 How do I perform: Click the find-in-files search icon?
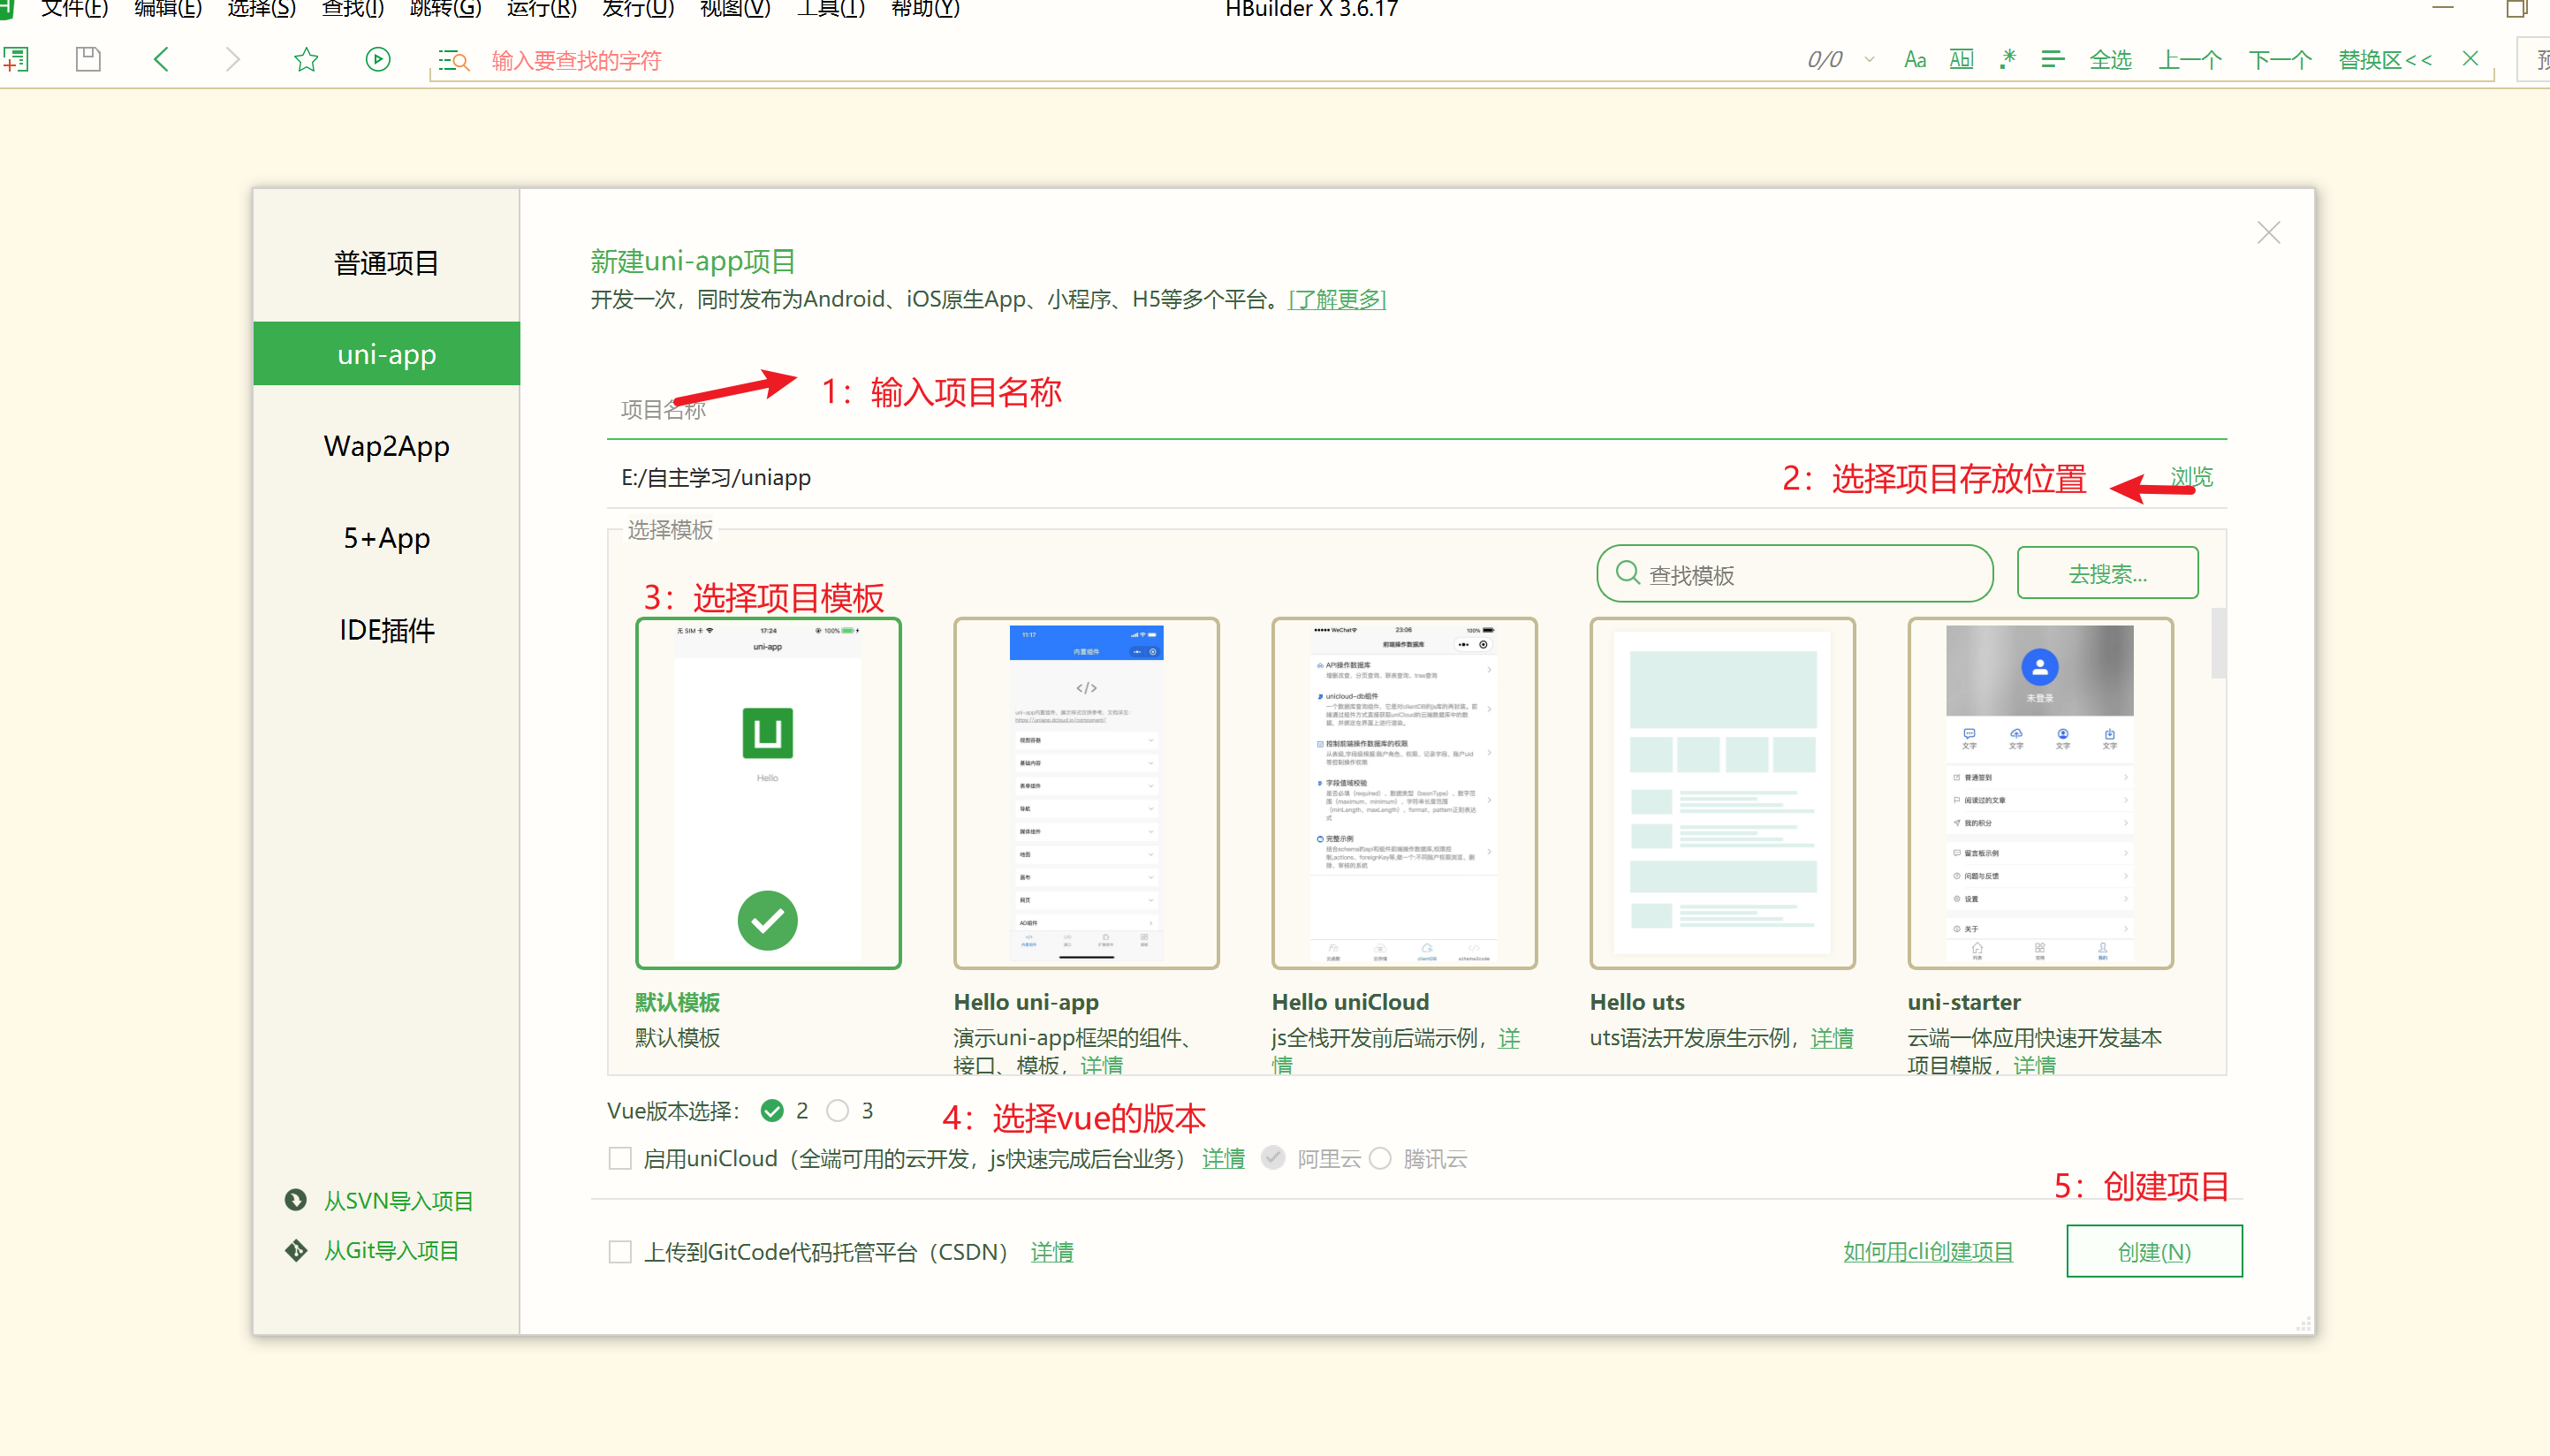pyautogui.click(x=453, y=61)
